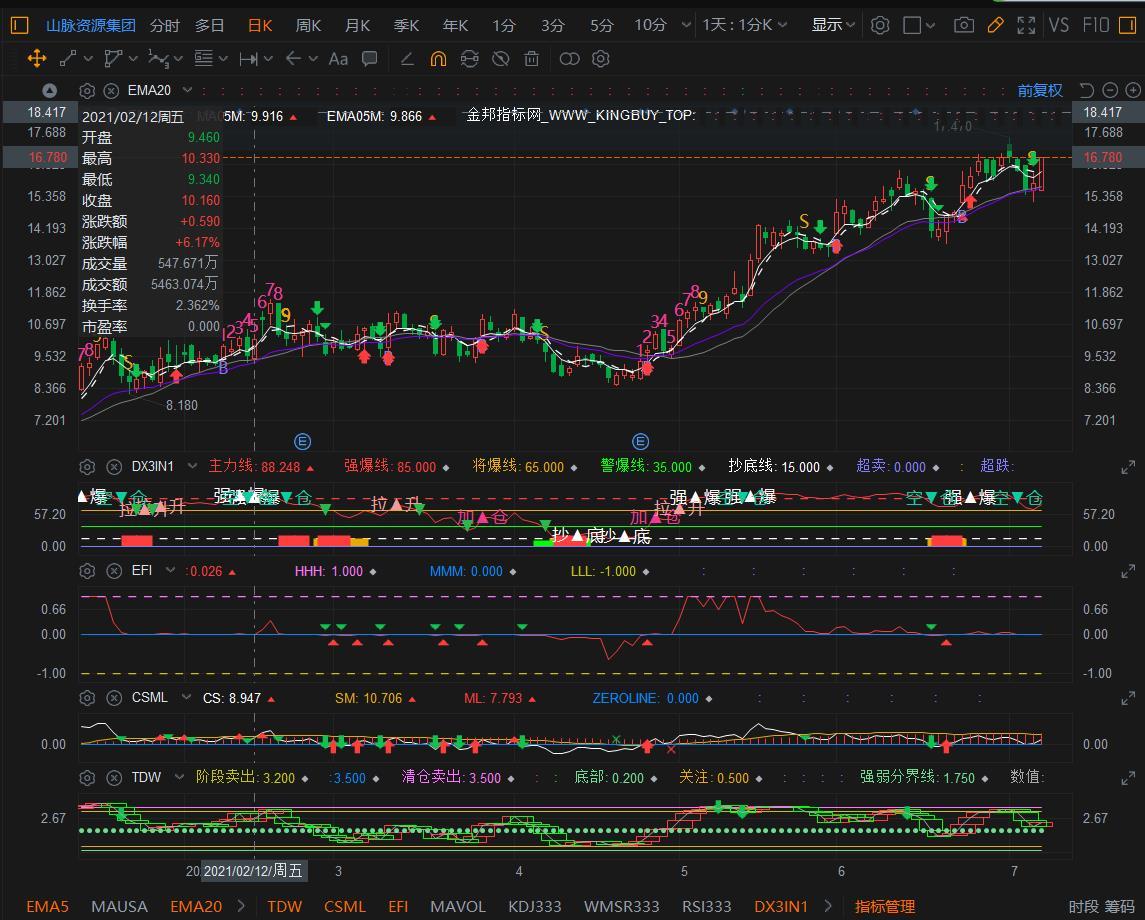1145x920 pixels.
Task: Zoom out chart with minus circle
Action: point(1110,90)
